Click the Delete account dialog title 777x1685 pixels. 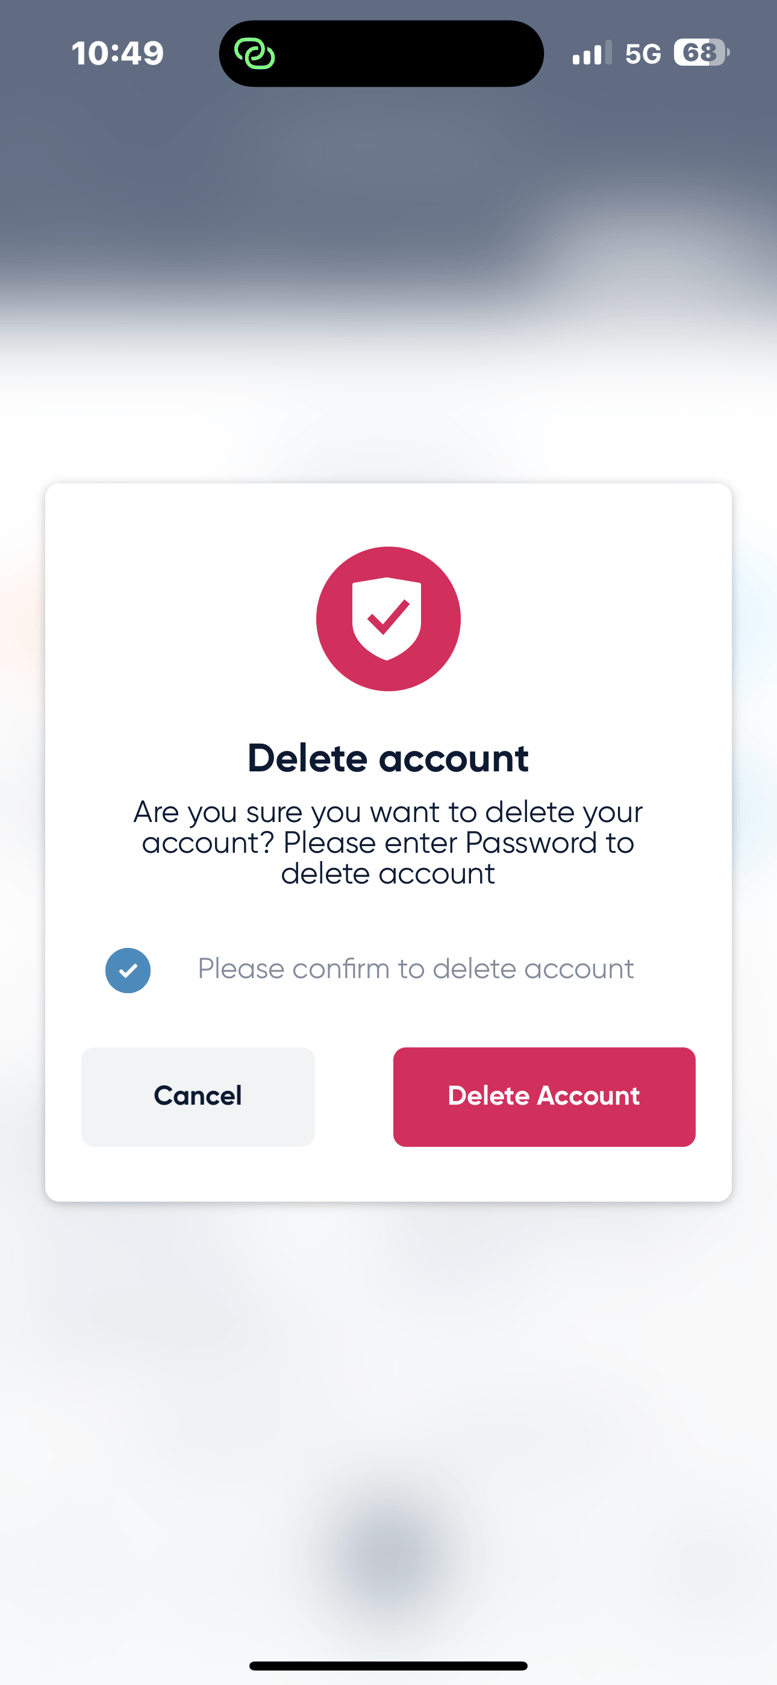[388, 758]
